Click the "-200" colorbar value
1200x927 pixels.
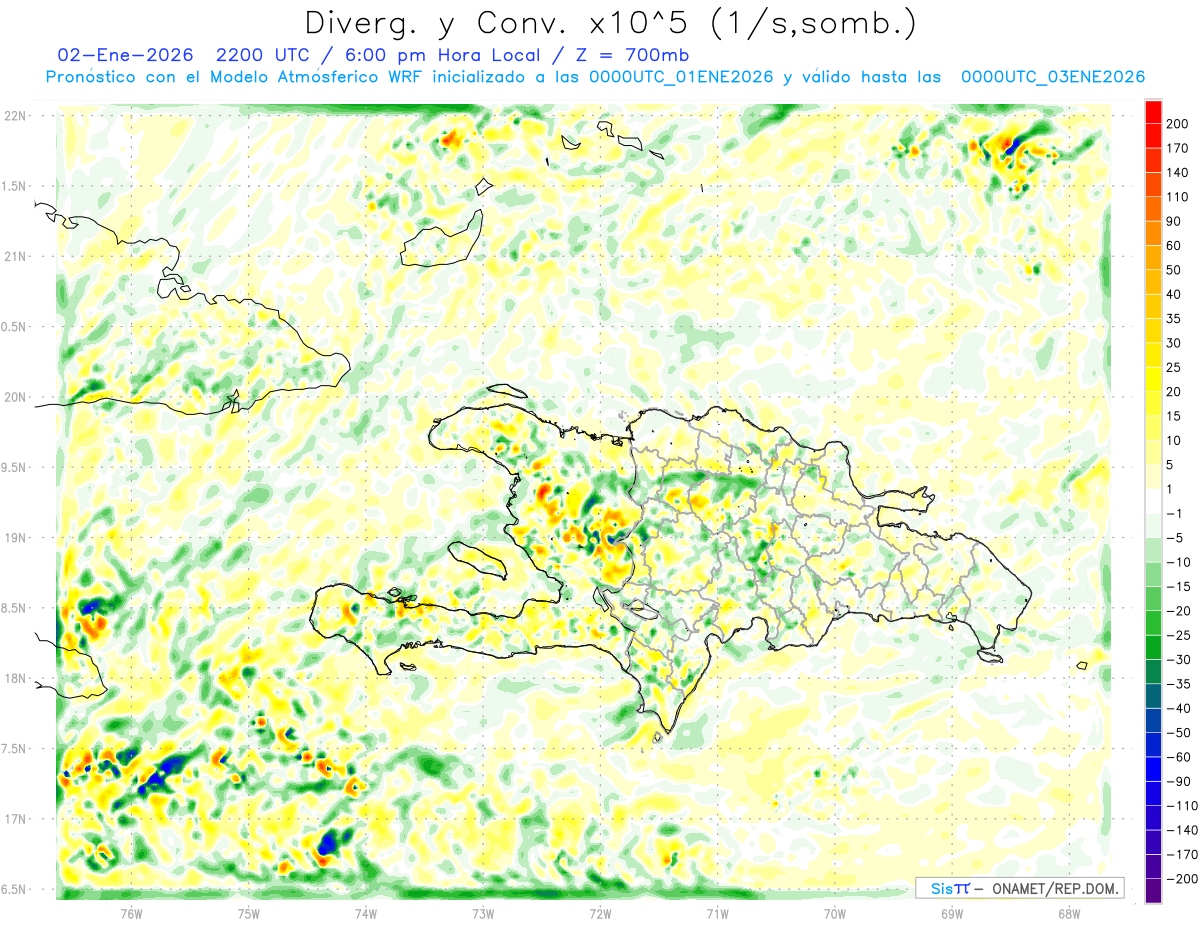point(1182,879)
